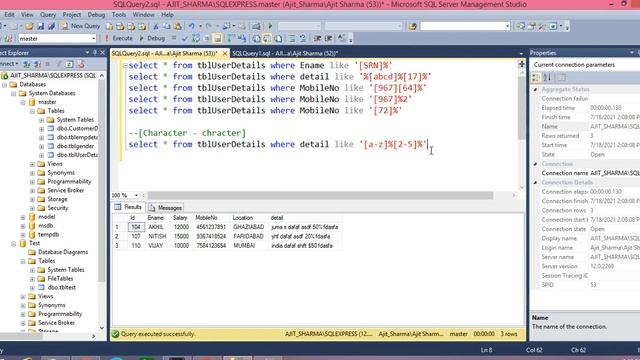Expand the Synonyms folder under master
640x360 pixels.
pyautogui.click(x=32, y=173)
